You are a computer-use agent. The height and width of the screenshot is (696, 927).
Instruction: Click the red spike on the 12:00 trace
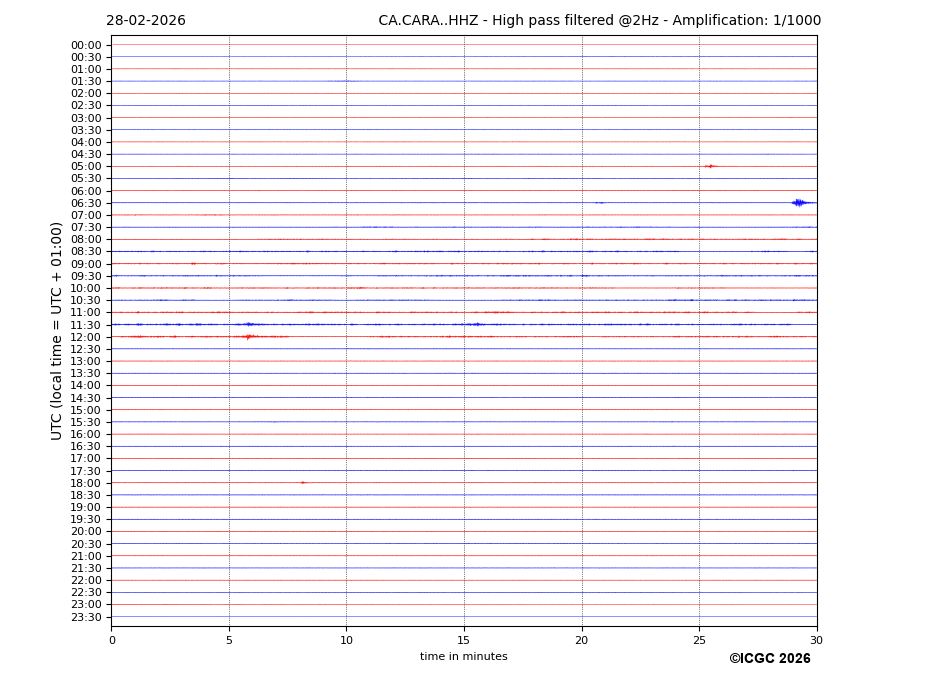coord(248,337)
